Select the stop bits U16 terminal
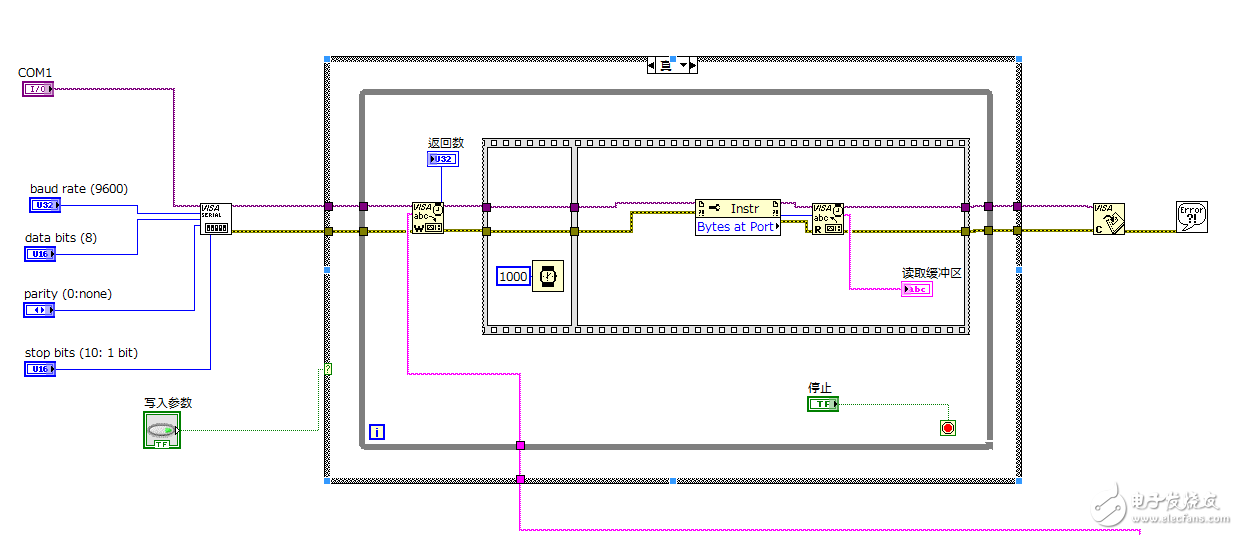The height and width of the screenshot is (535, 1238). 39,369
